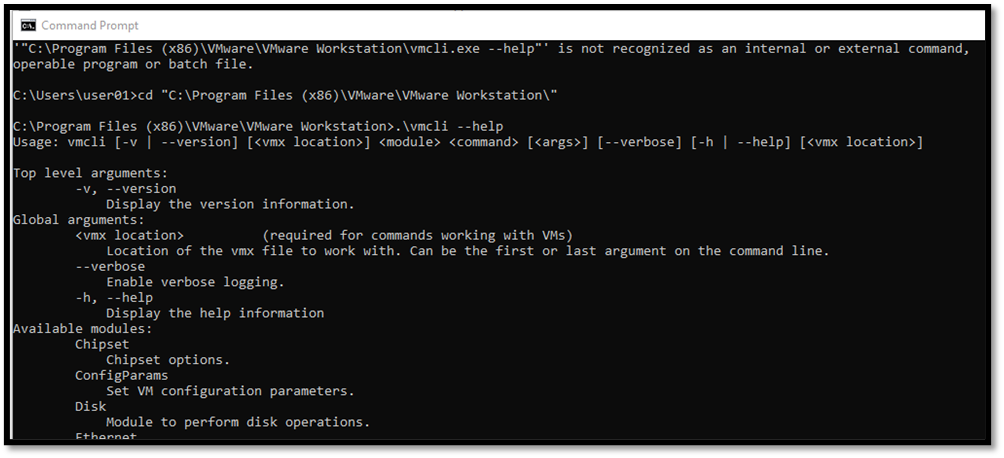Click the 'not recognized' error message line

pos(490,49)
